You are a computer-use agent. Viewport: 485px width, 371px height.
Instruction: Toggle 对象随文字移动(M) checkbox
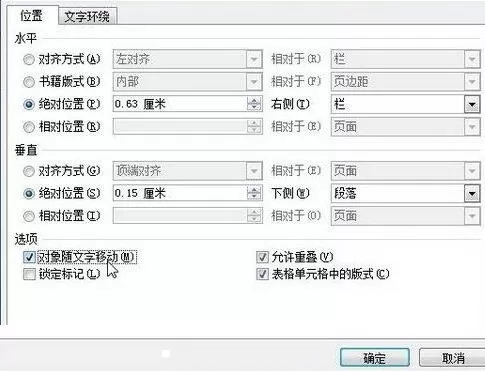[x=29, y=257]
